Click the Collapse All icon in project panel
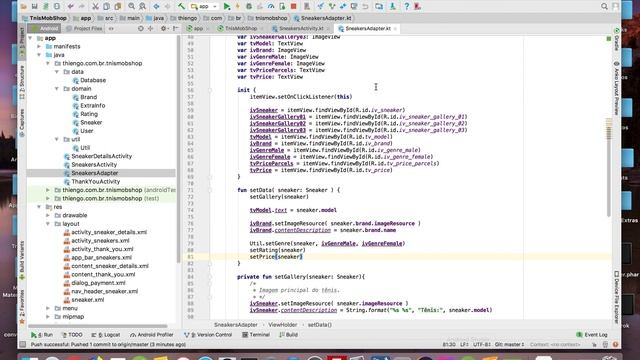 coord(151,29)
